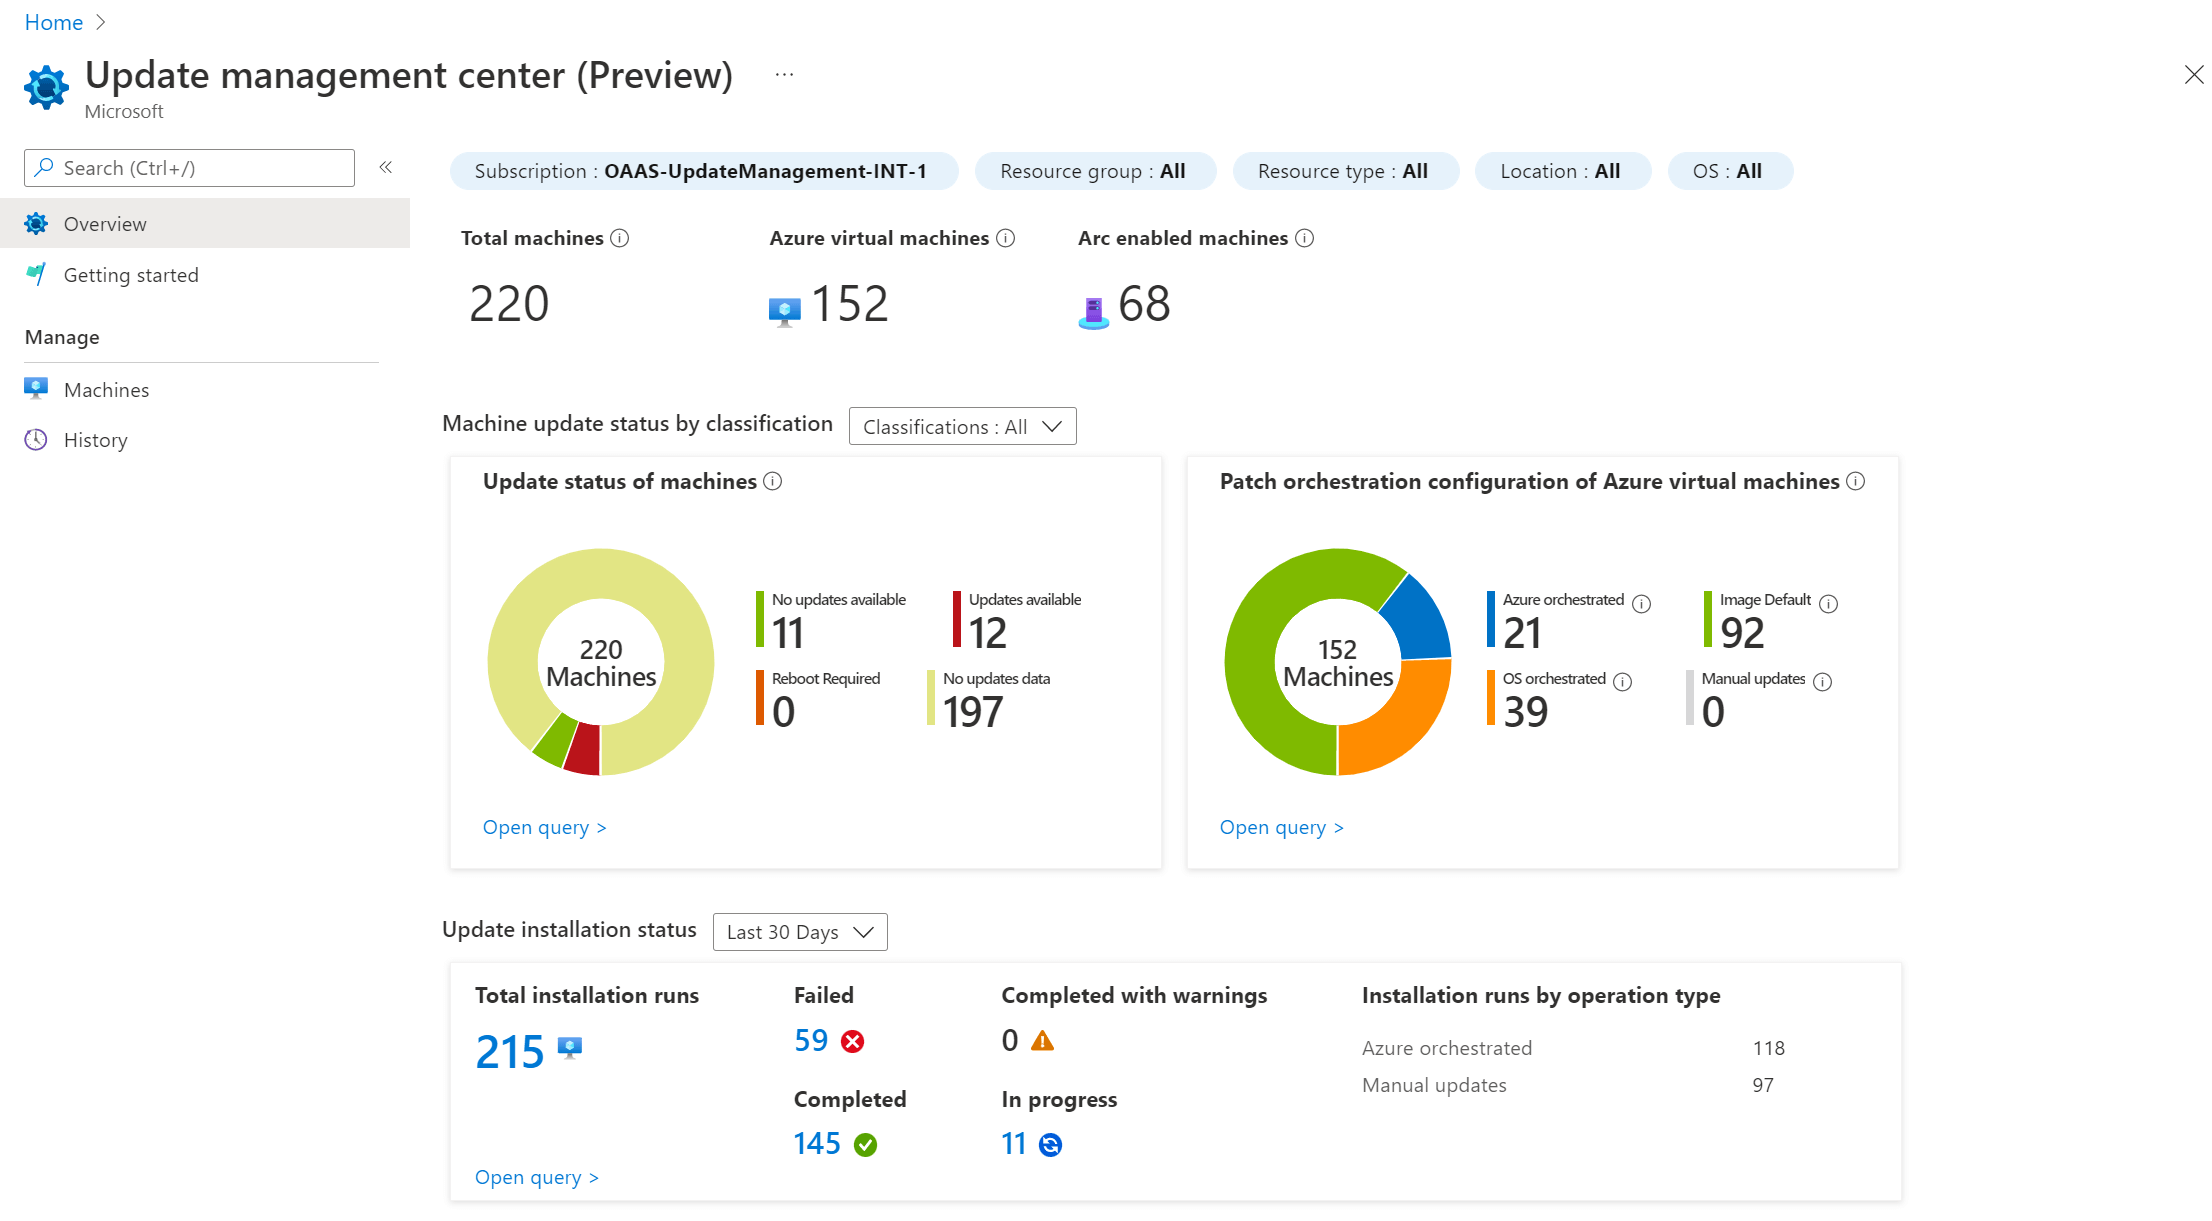Click Open query under Update status chart
The height and width of the screenshot is (1221, 2212).
[544, 828]
